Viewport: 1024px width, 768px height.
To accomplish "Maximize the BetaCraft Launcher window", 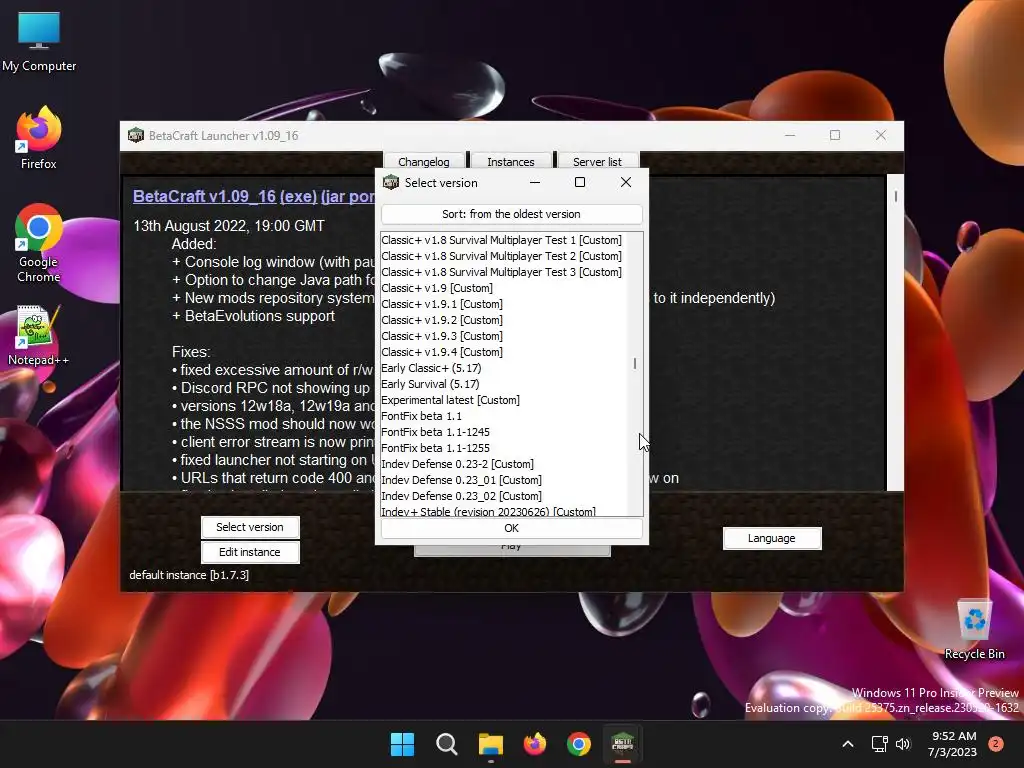I will (835, 135).
